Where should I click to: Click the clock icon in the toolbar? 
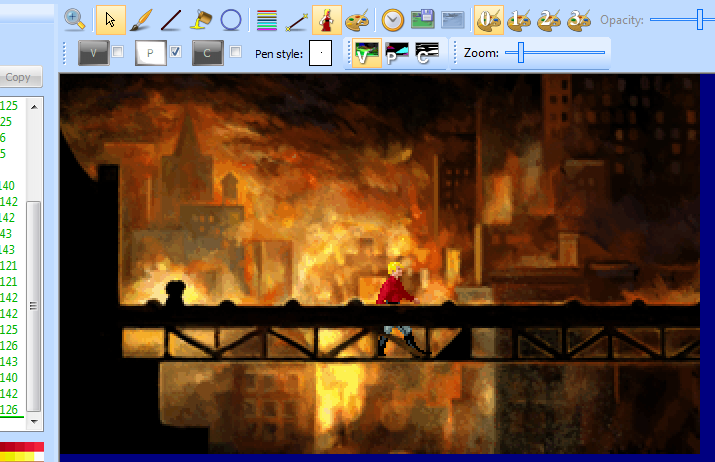click(x=393, y=21)
